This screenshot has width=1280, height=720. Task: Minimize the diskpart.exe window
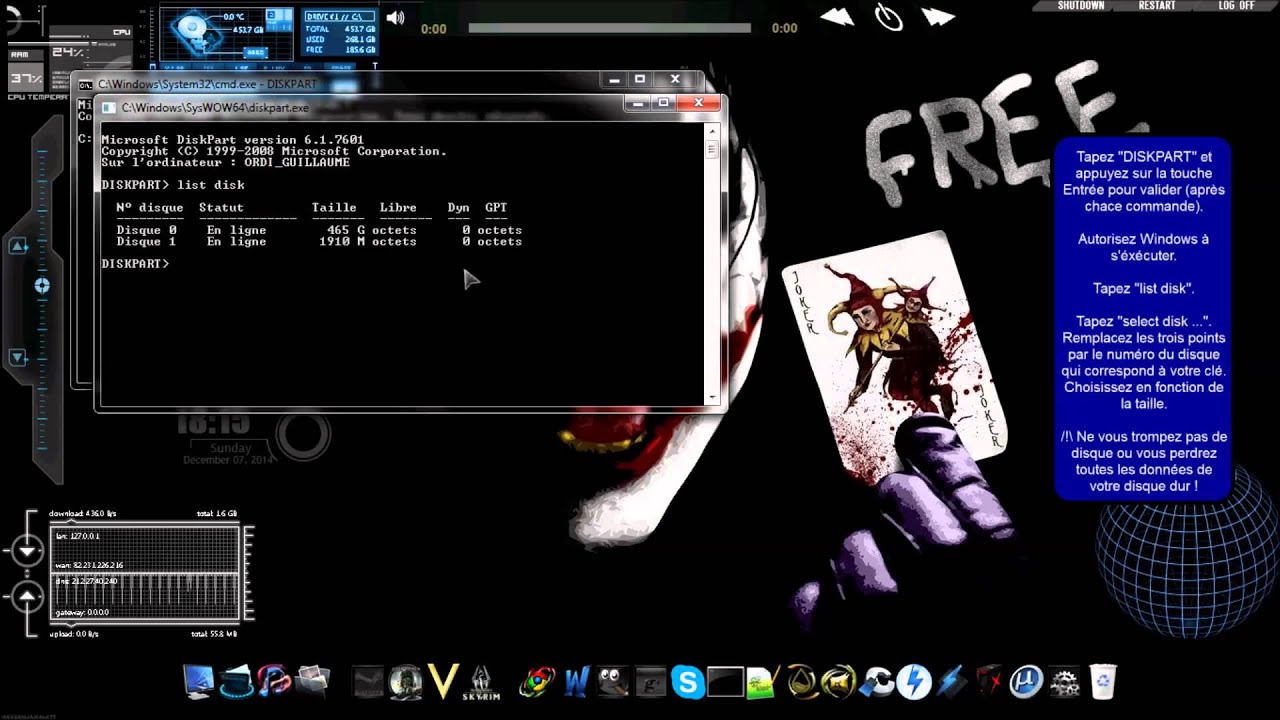(637, 102)
